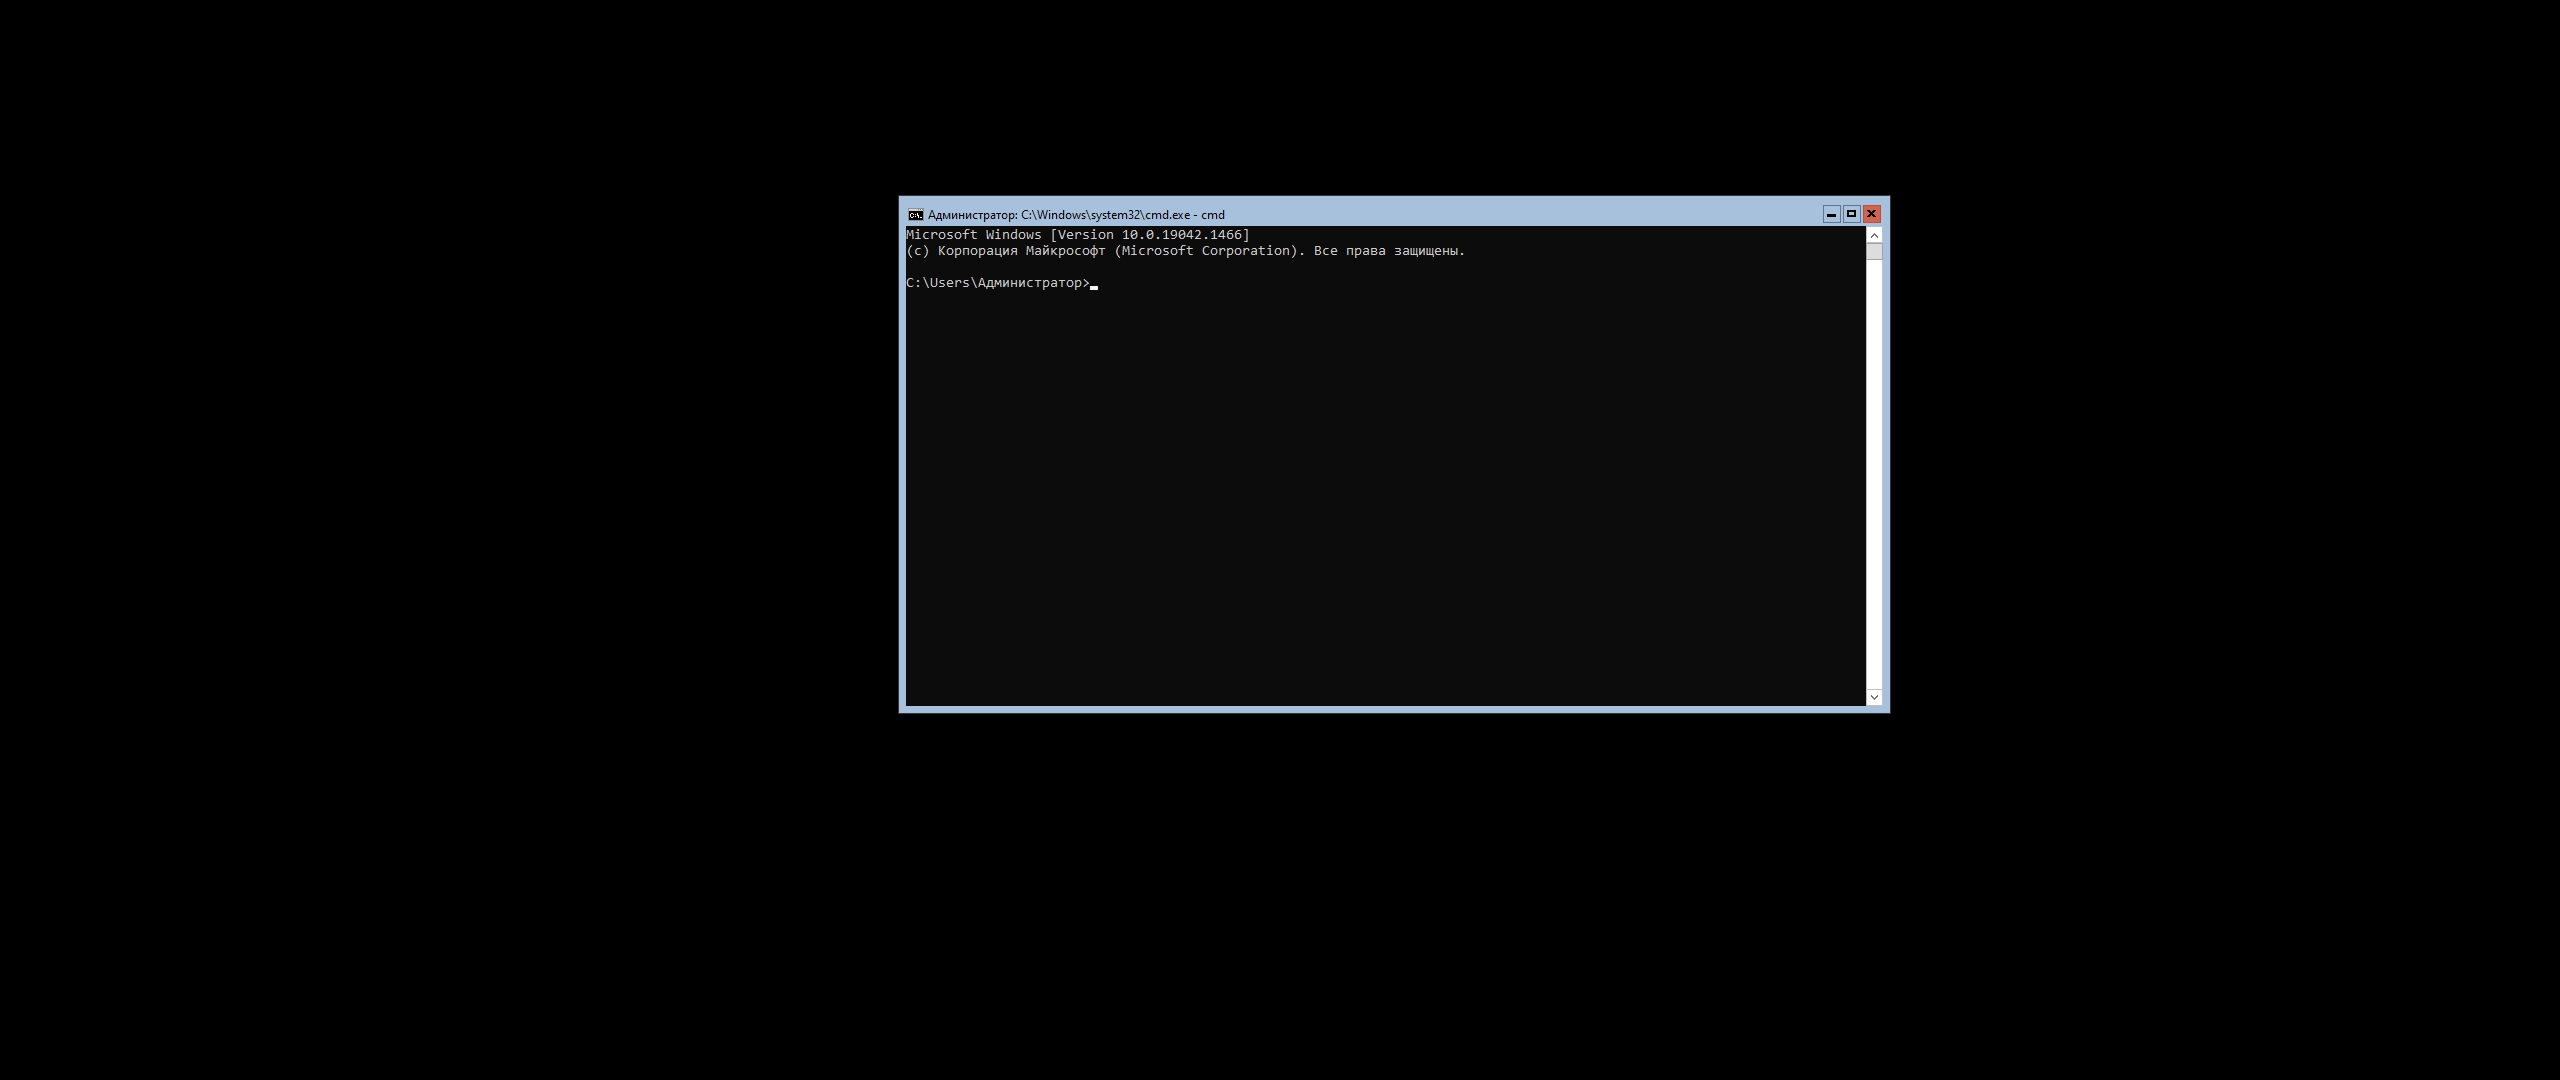Viewport: 2560px width, 1080px height.
Task: Close the cmd.exe window
Action: [1871, 215]
